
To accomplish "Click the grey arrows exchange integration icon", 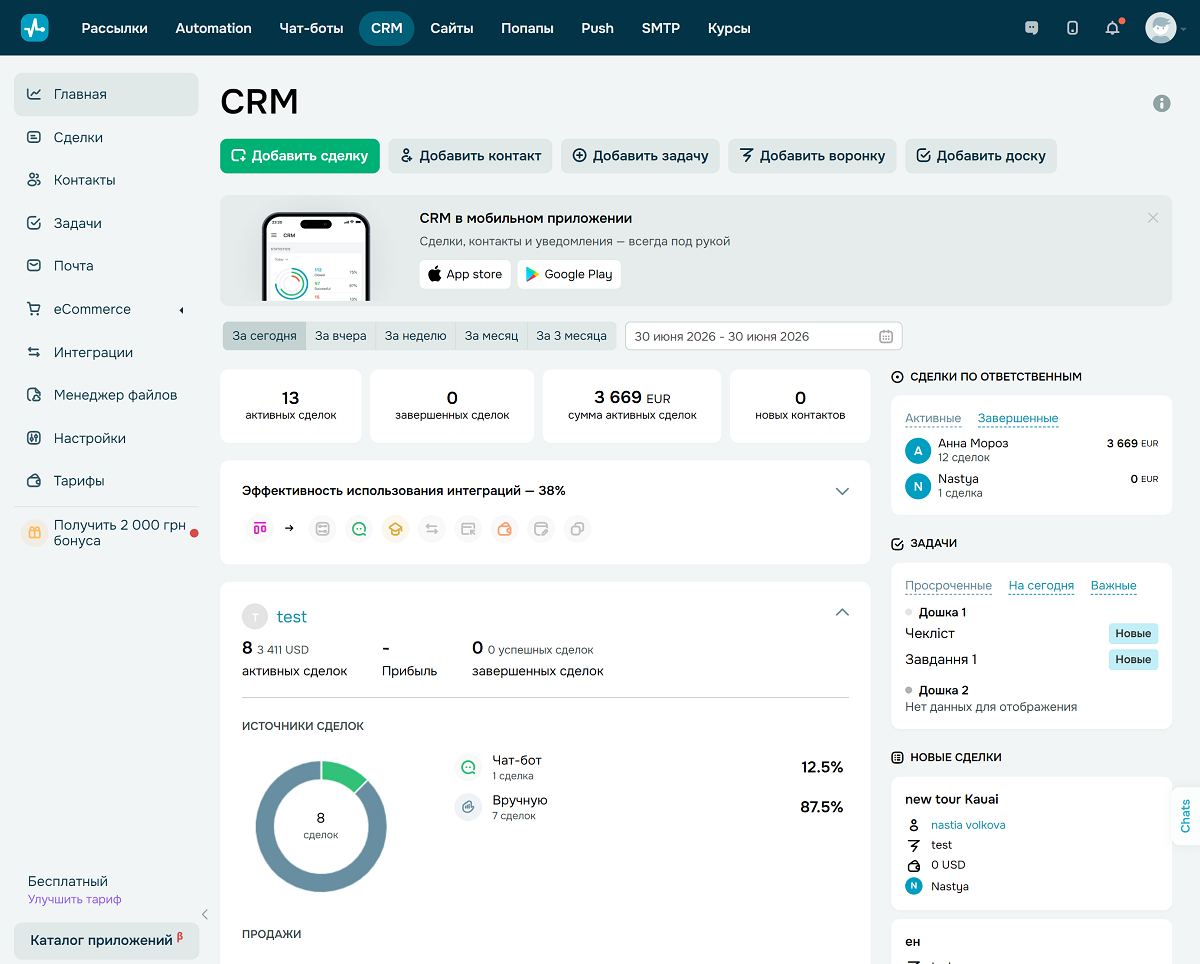I will tap(431, 529).
